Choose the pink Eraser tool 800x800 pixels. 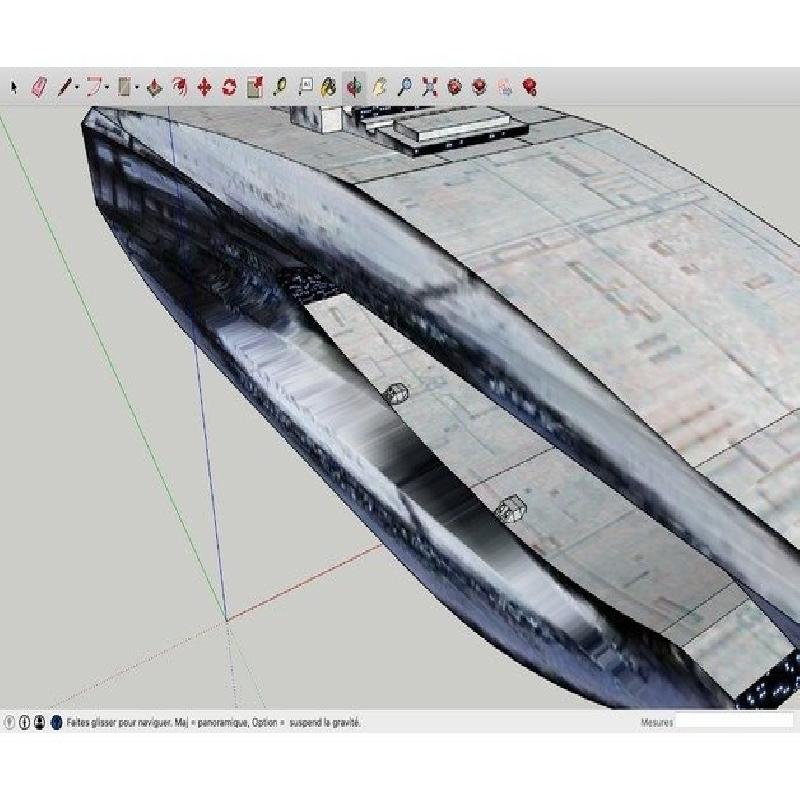click(x=39, y=87)
